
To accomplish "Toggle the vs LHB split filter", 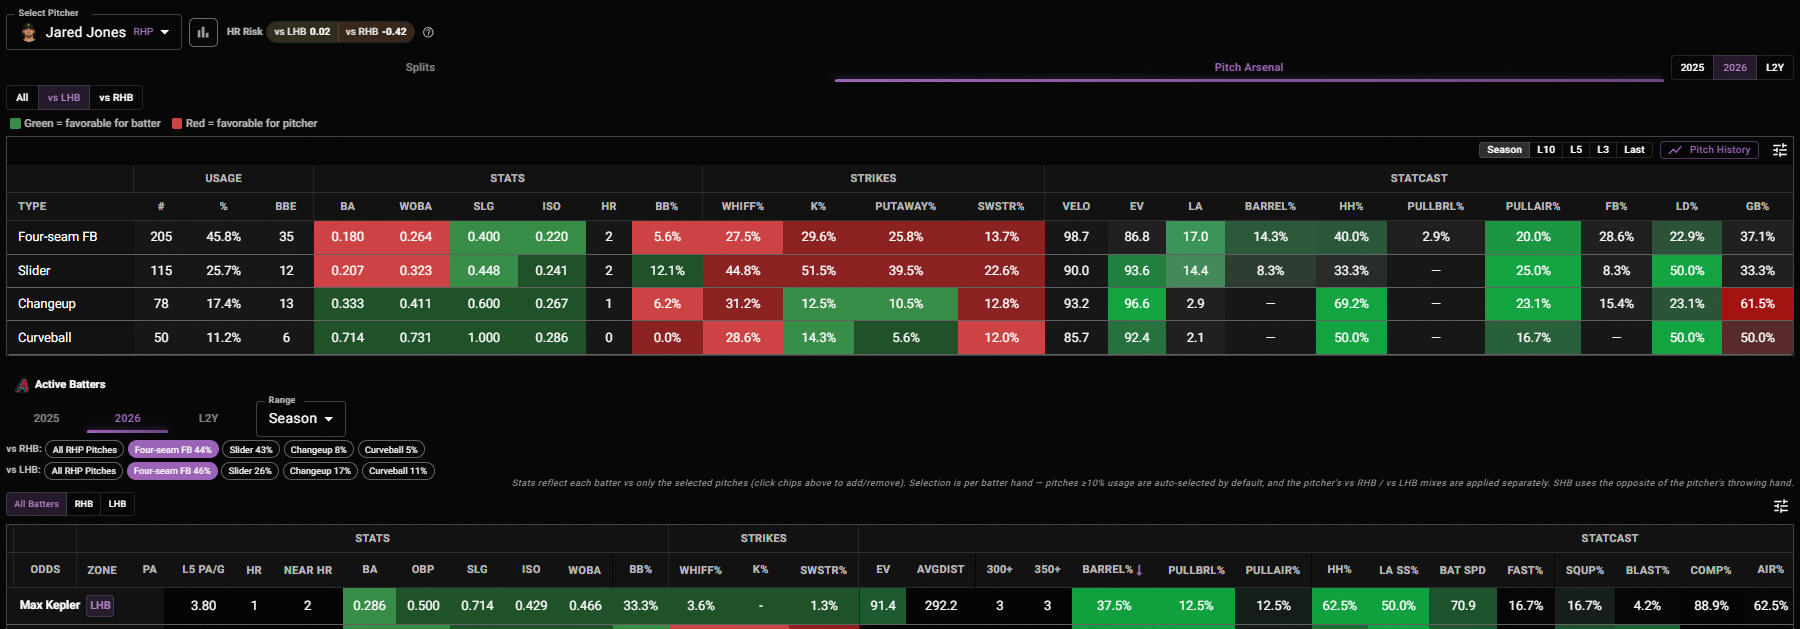I will [x=64, y=98].
